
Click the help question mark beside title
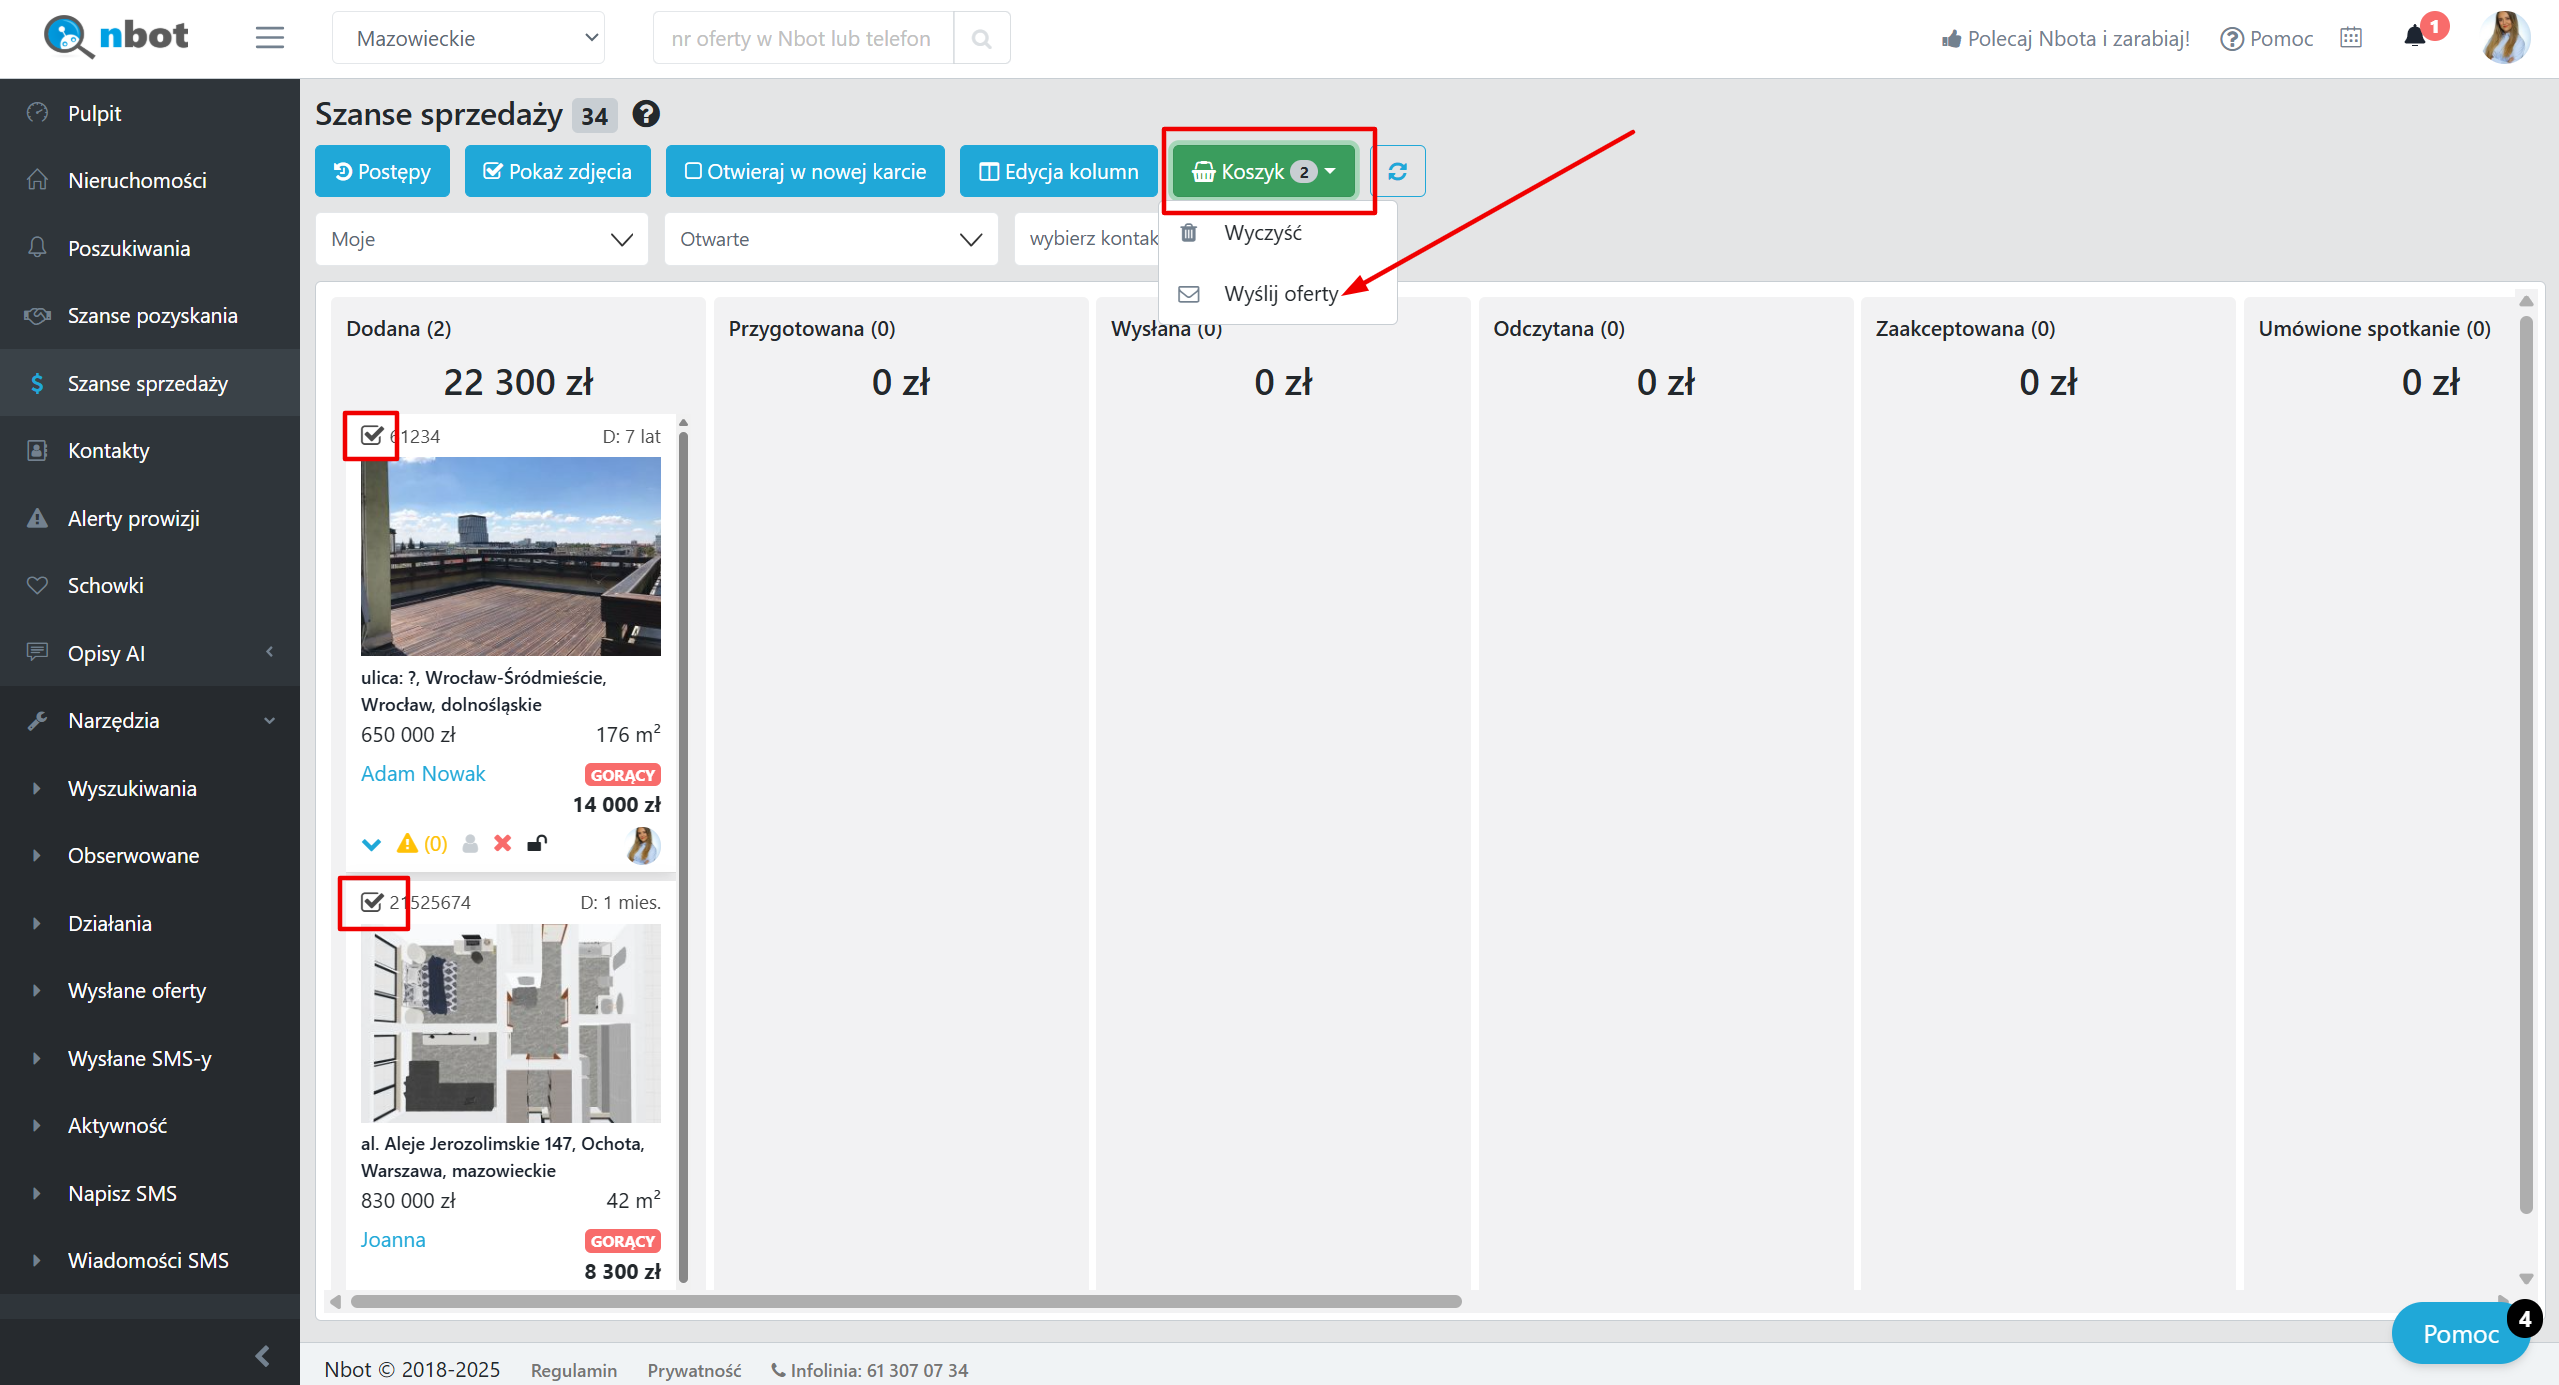point(646,114)
